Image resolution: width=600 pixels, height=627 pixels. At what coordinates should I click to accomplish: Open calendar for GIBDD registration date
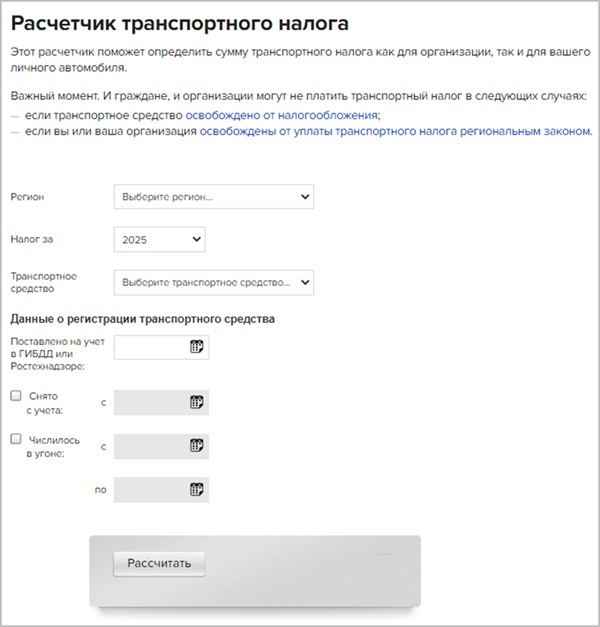point(197,347)
